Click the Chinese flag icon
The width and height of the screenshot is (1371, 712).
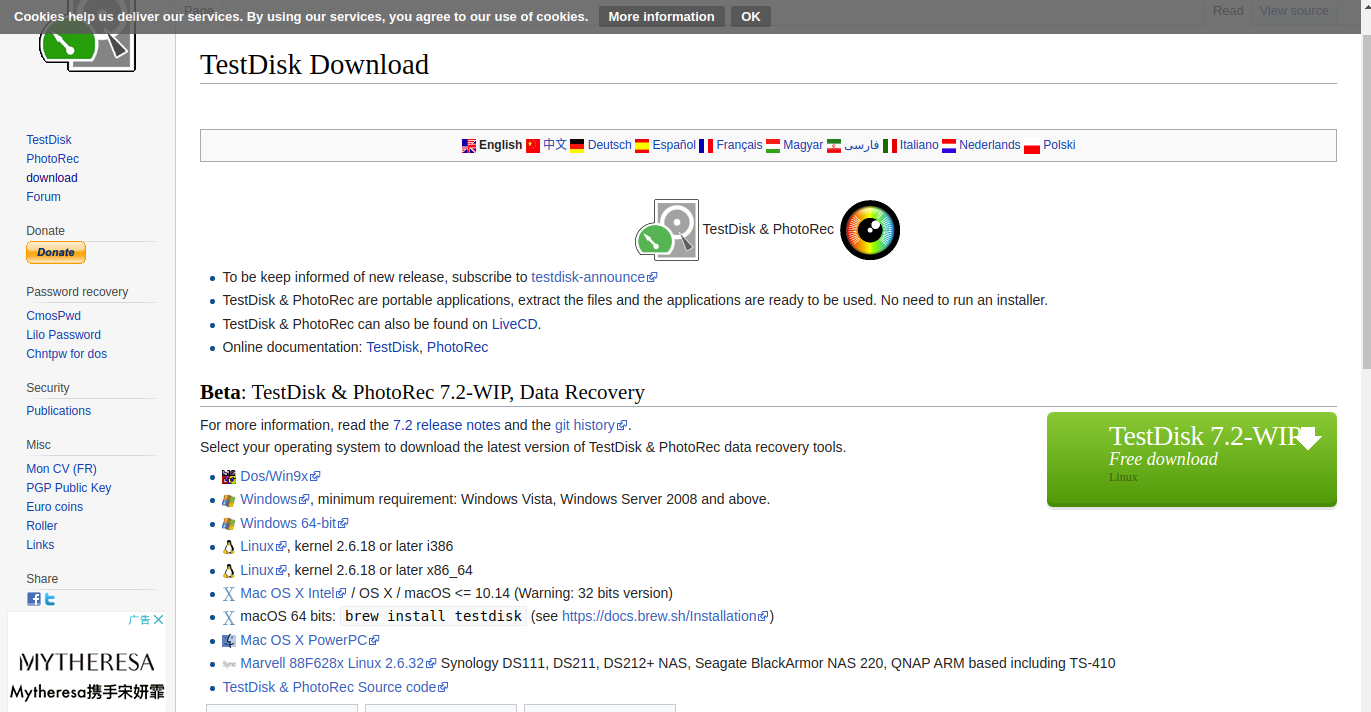click(533, 146)
